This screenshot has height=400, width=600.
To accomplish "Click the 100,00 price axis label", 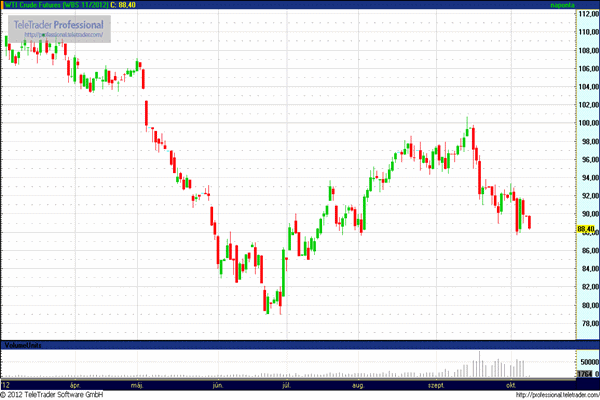I will 587,123.
